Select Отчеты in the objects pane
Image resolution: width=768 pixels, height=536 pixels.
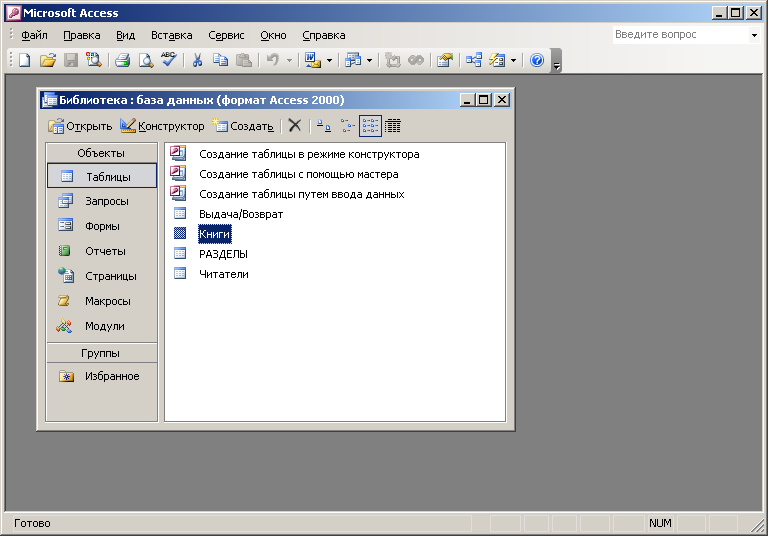102,251
